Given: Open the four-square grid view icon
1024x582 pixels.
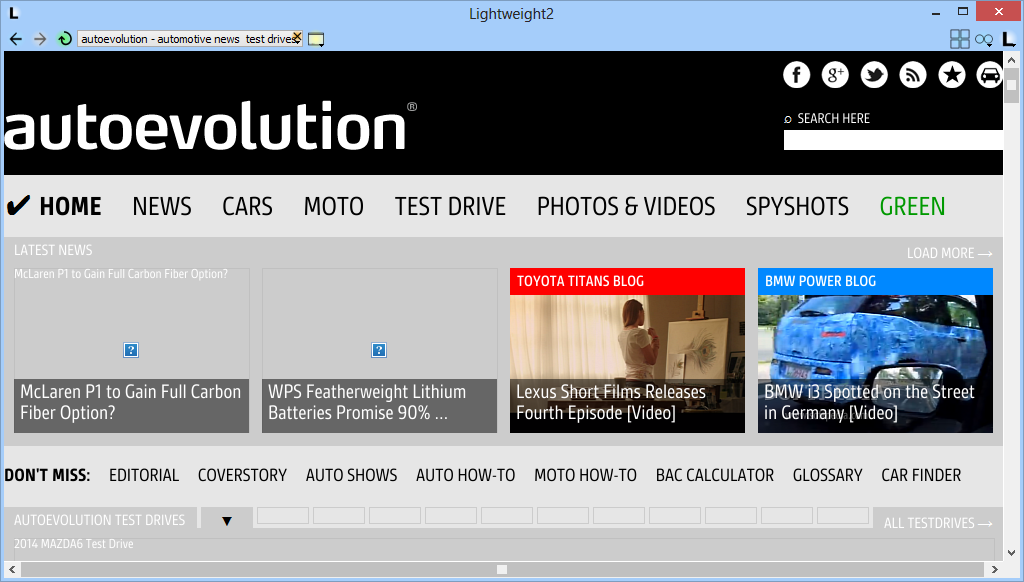Looking at the screenshot, I should 959,39.
